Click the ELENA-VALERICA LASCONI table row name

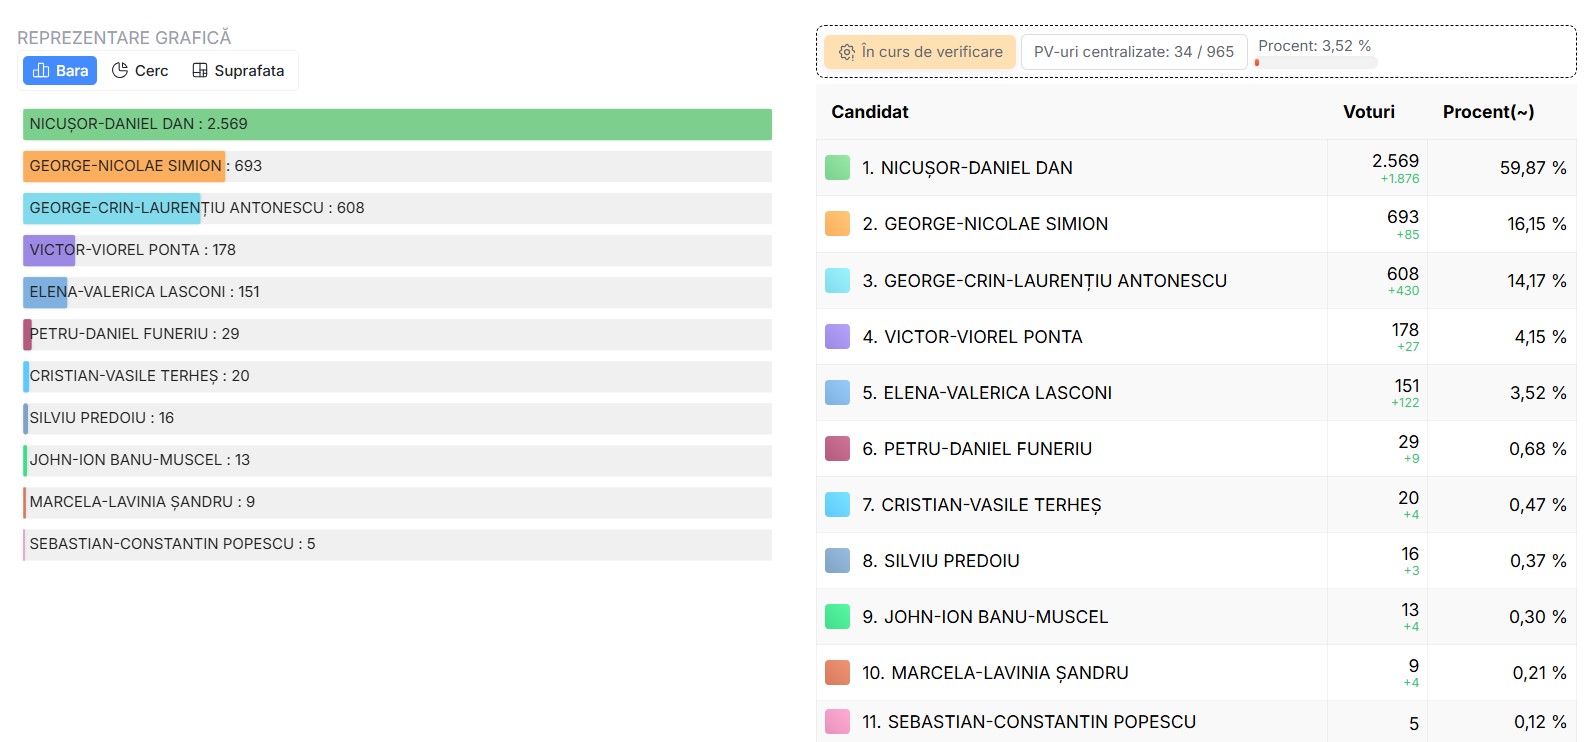coord(997,393)
